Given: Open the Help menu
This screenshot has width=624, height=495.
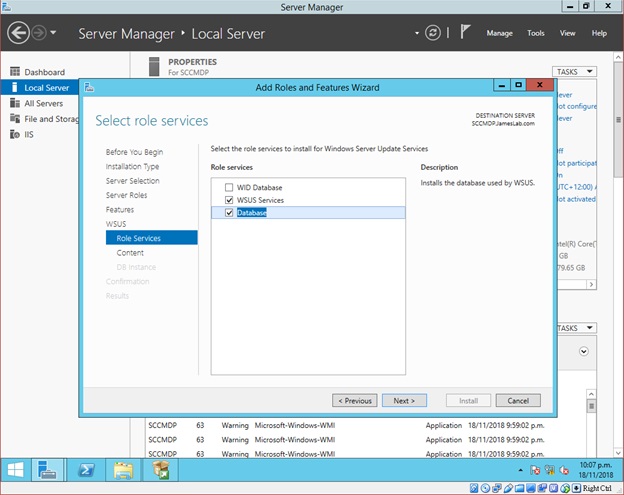Looking at the screenshot, I should pyautogui.click(x=599, y=33).
